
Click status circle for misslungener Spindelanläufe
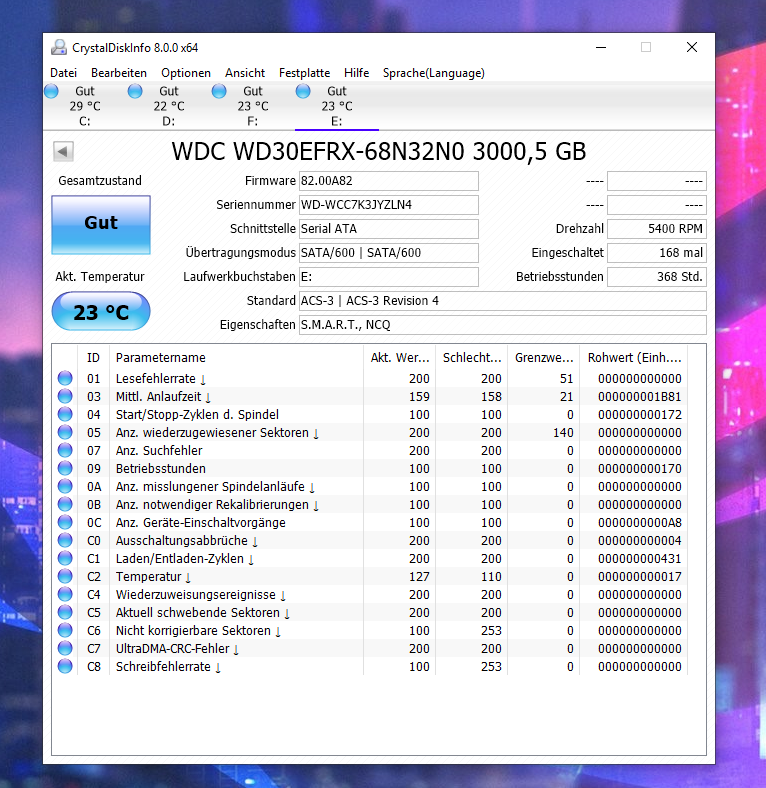65,486
